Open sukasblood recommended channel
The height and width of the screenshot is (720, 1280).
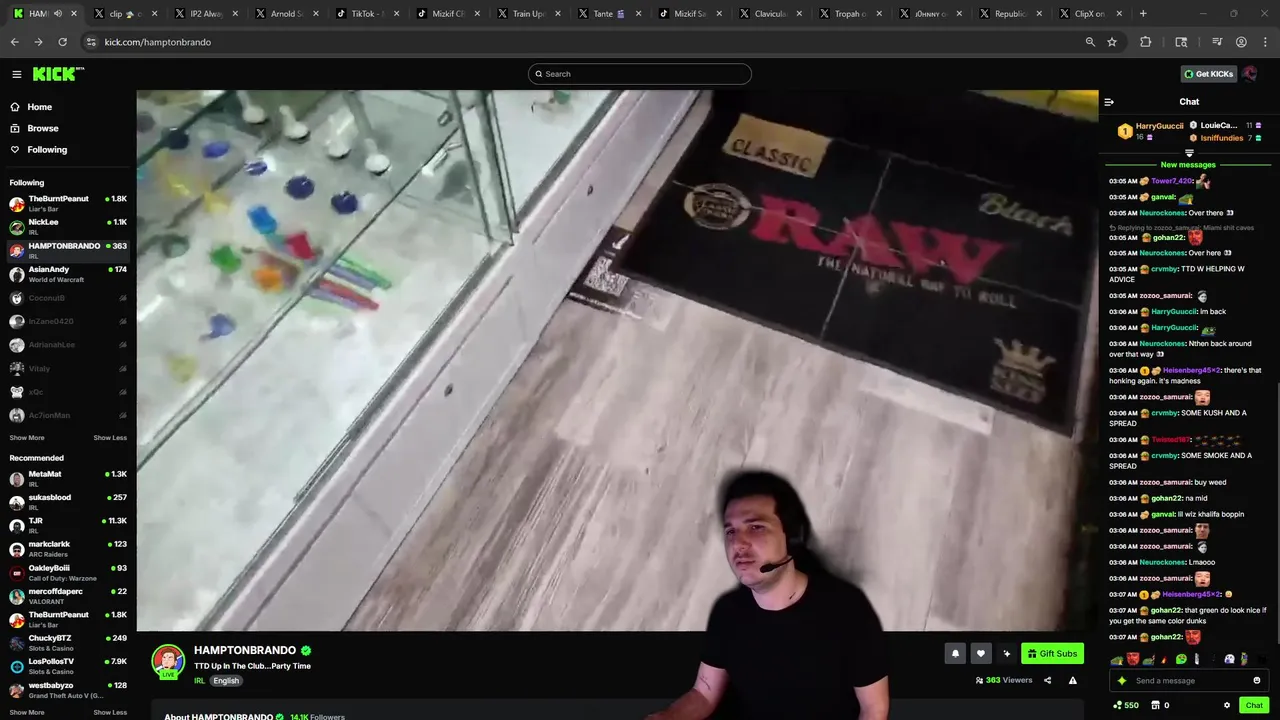click(x=68, y=501)
